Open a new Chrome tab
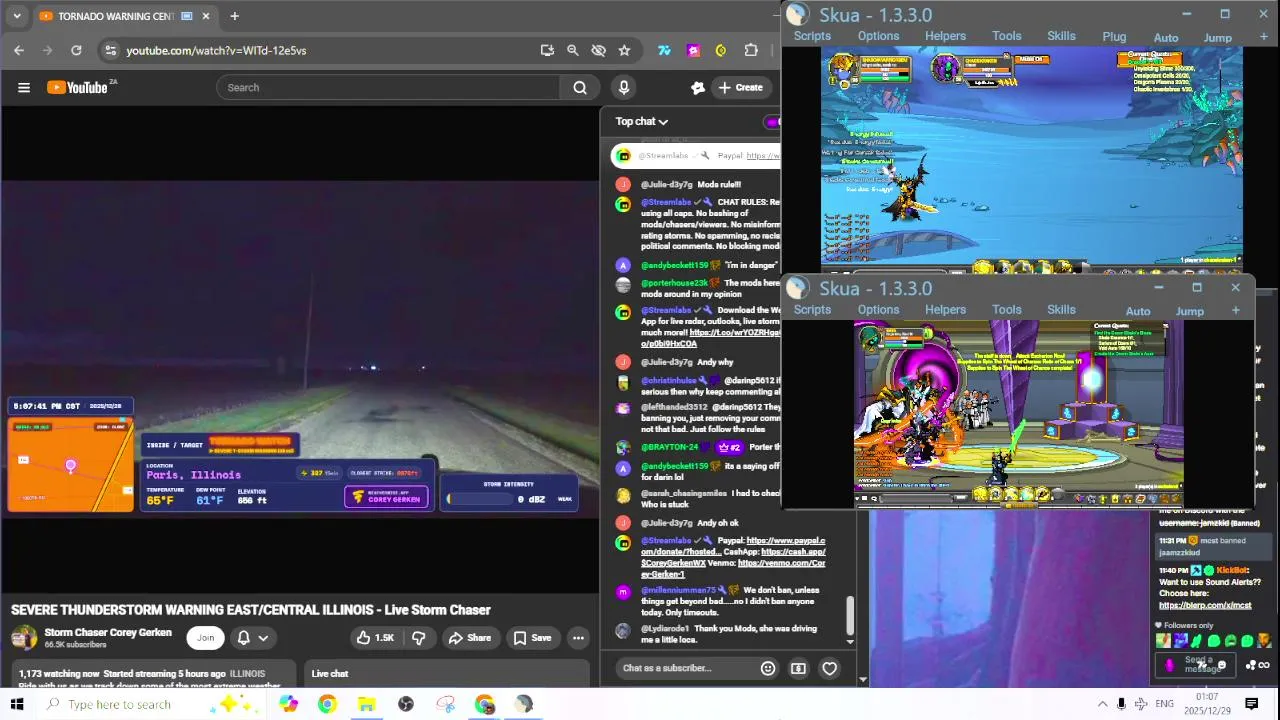Image resolution: width=1280 pixels, height=720 pixels. tap(234, 16)
